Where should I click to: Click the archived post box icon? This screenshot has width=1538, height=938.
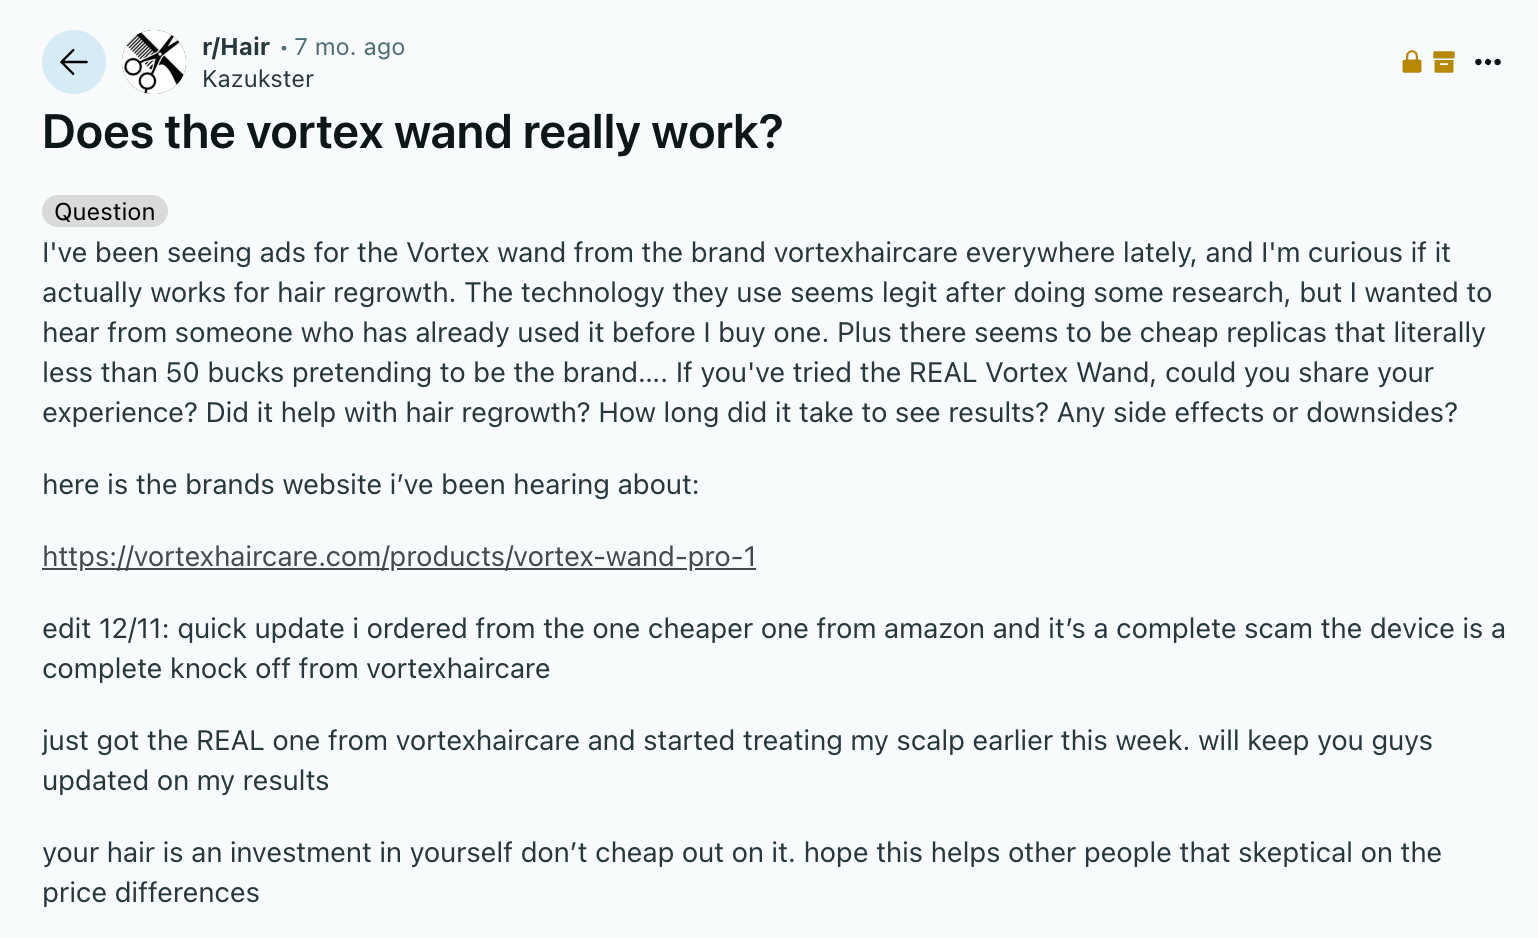1444,62
